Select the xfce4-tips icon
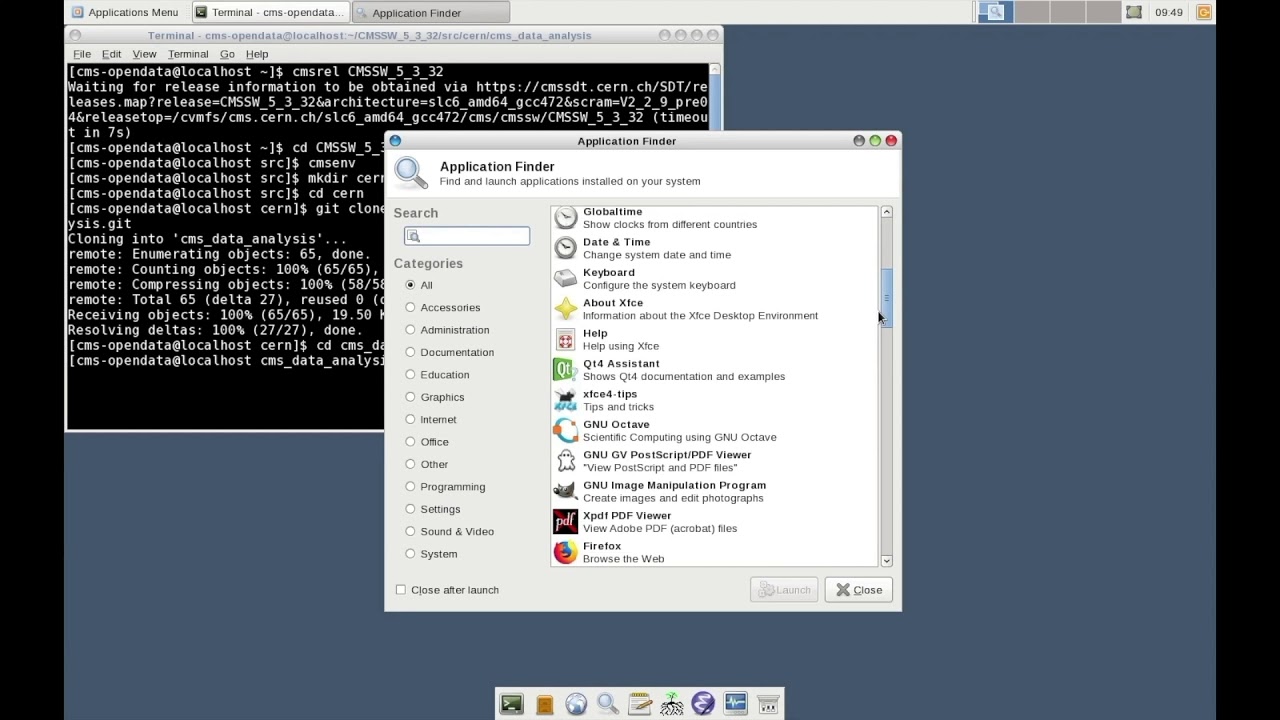Screen dimensions: 1280x720 566,400
